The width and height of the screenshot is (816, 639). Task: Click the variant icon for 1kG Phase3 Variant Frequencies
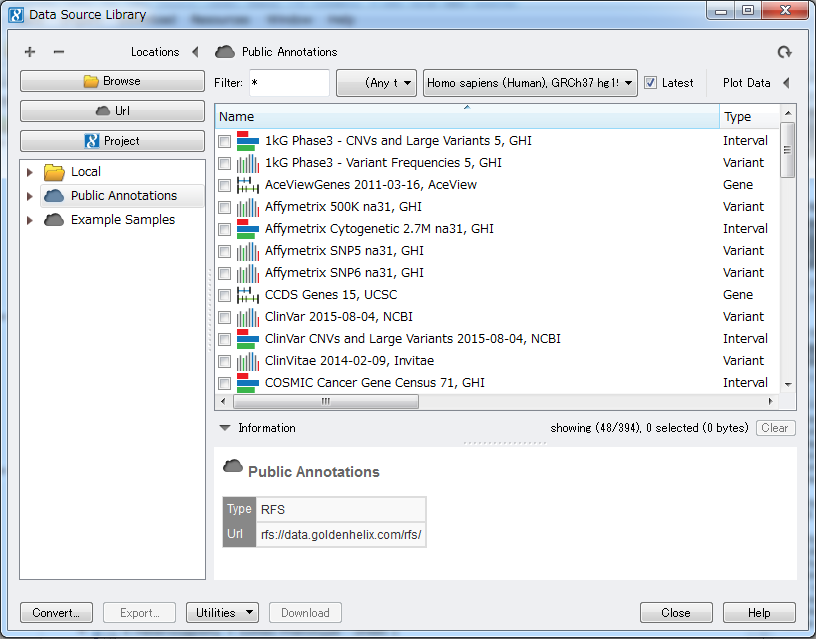[248, 163]
